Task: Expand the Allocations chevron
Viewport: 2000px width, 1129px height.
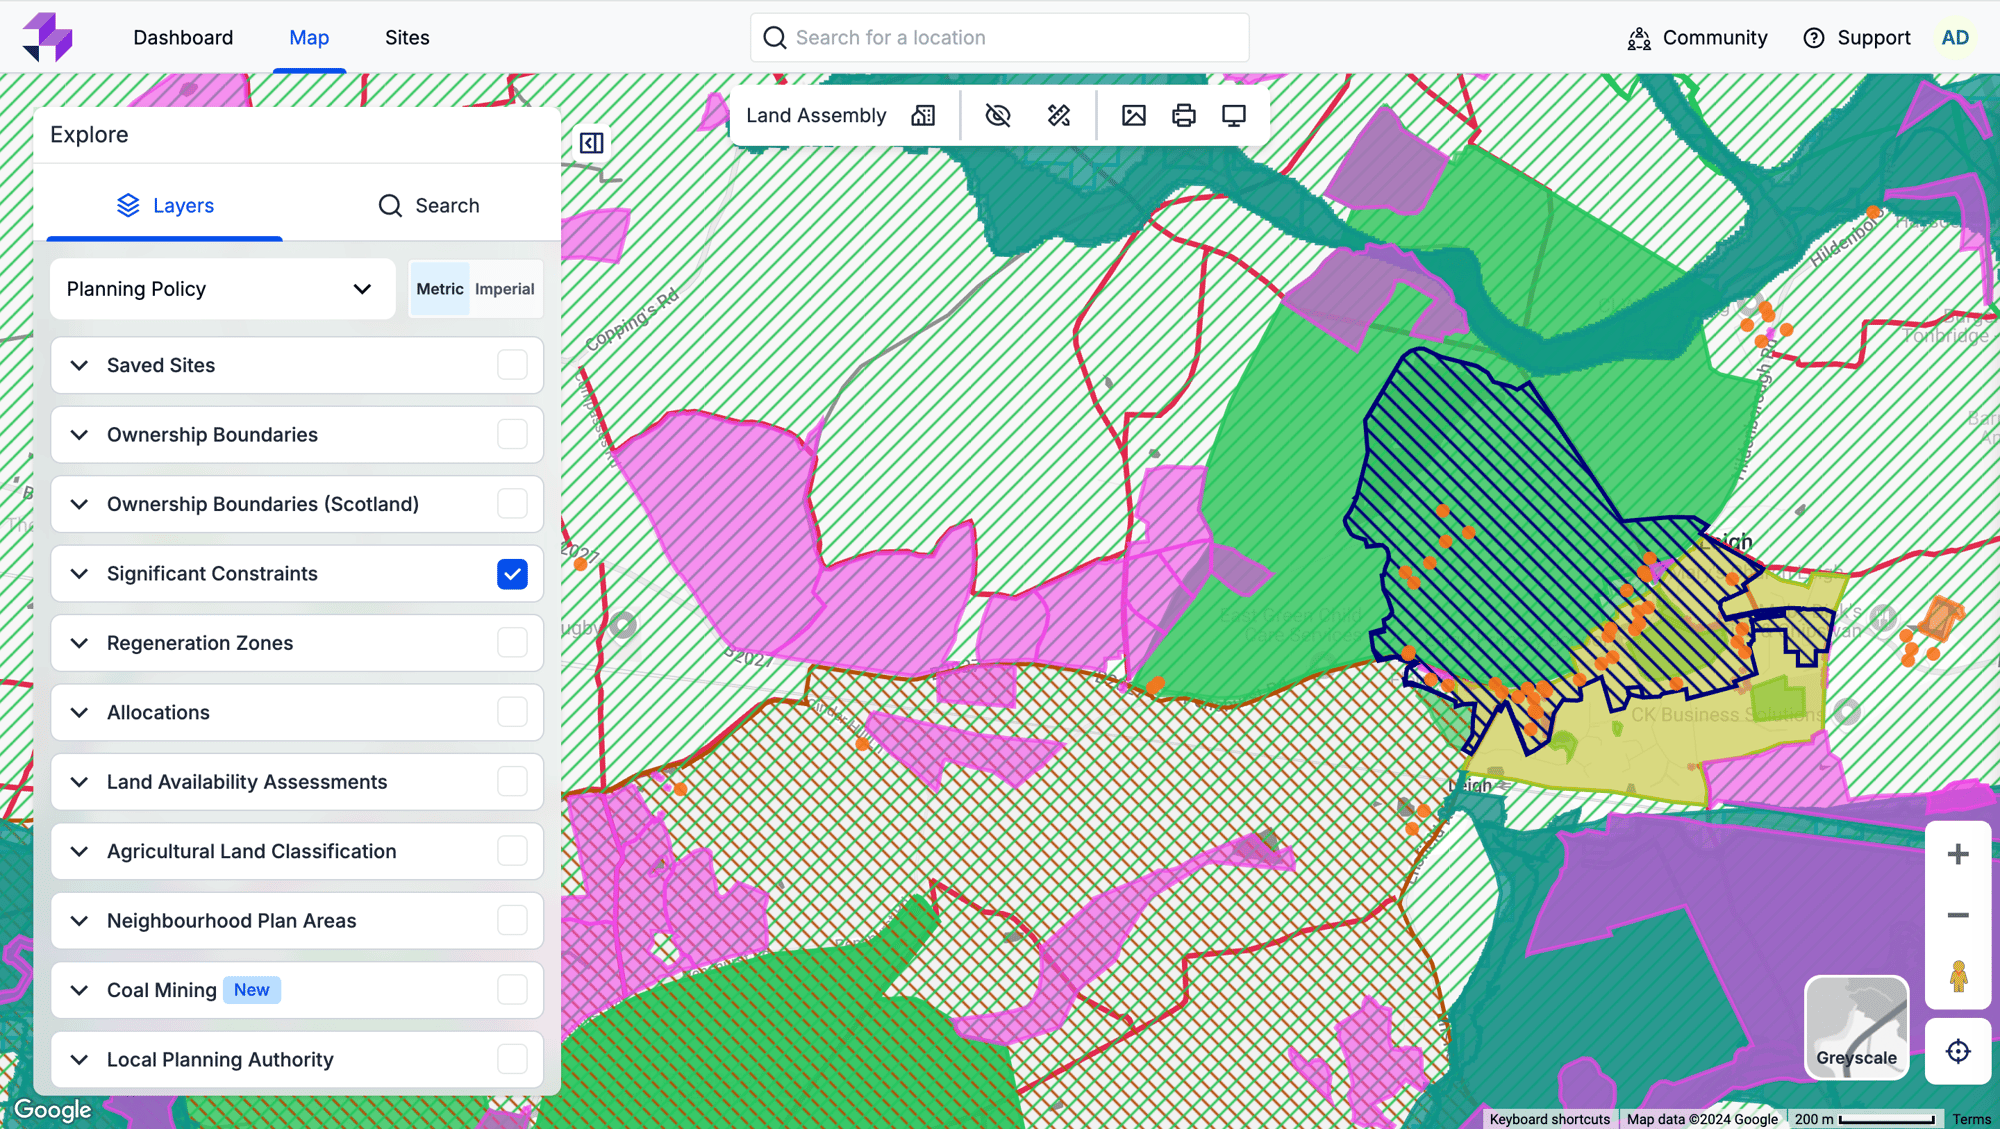Action: click(x=79, y=712)
